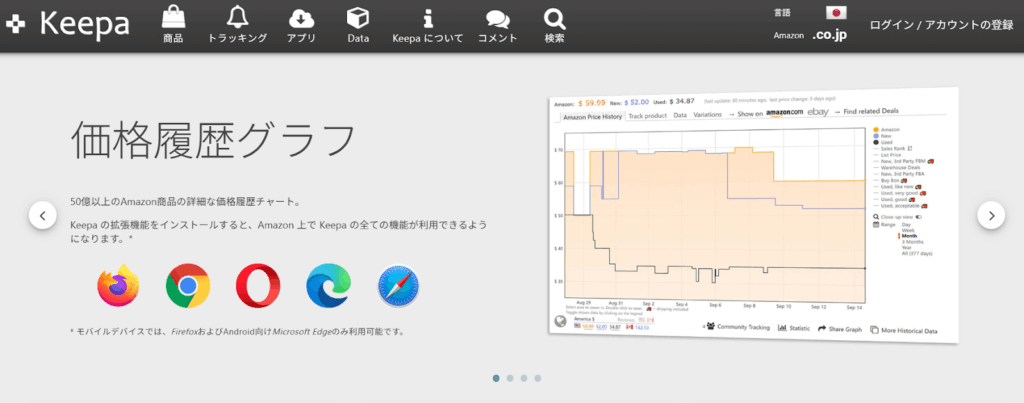Set chart range to Week
The height and width of the screenshot is (403, 1024).
tap(908, 230)
